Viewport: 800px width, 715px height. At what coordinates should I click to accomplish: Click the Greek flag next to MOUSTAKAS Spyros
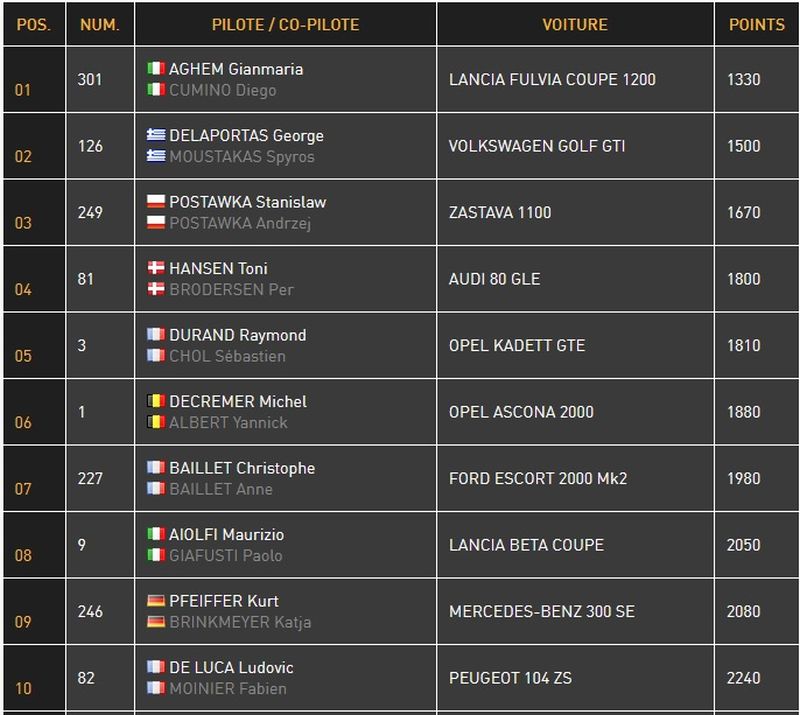(x=155, y=156)
